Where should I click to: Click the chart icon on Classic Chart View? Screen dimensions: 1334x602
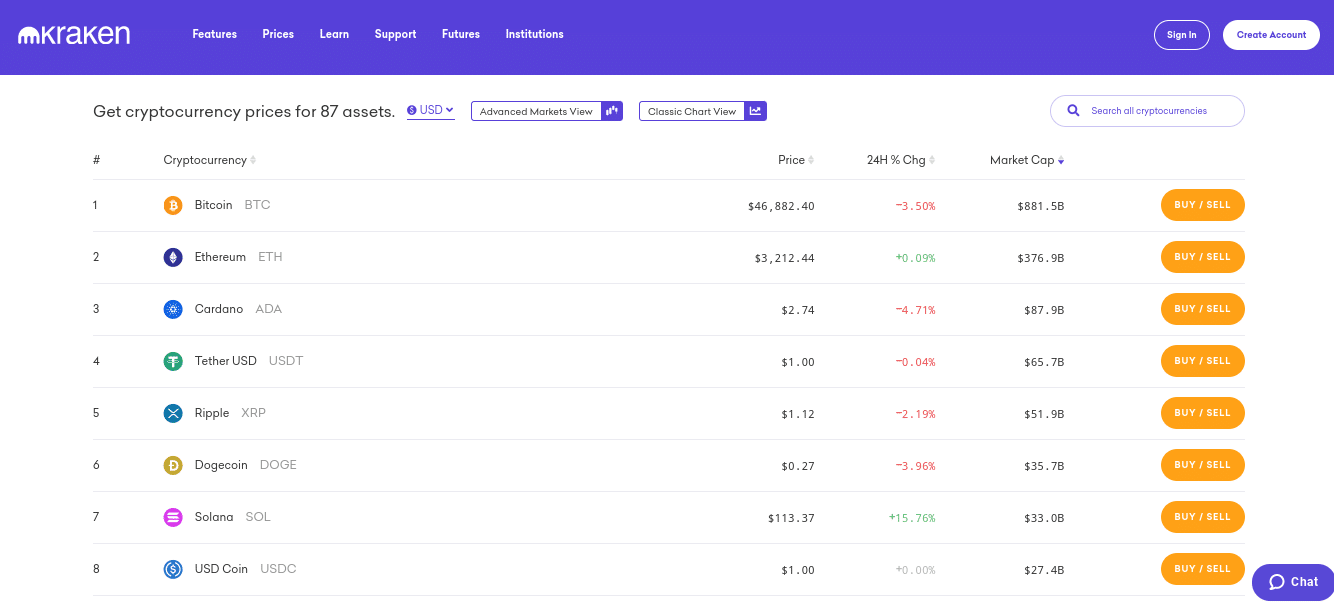coord(756,111)
